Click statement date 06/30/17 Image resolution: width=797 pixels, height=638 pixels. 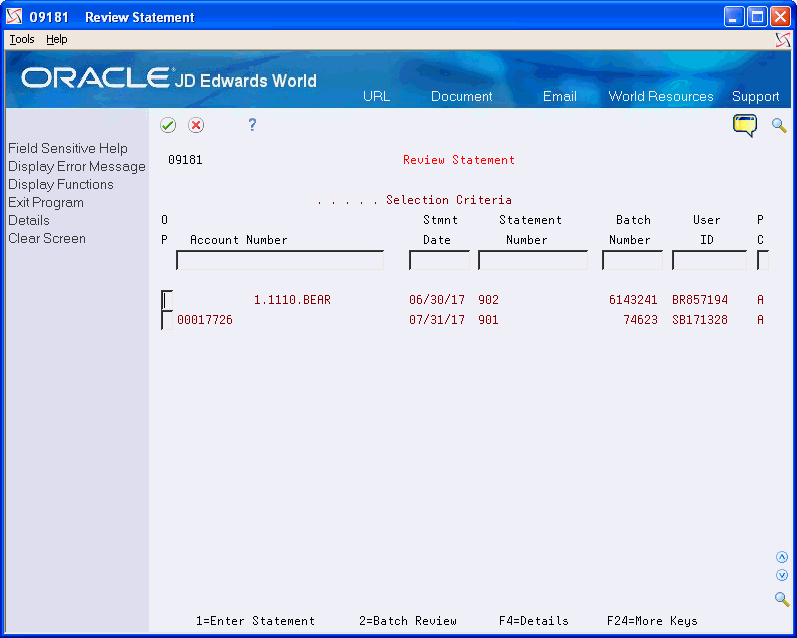pos(437,300)
